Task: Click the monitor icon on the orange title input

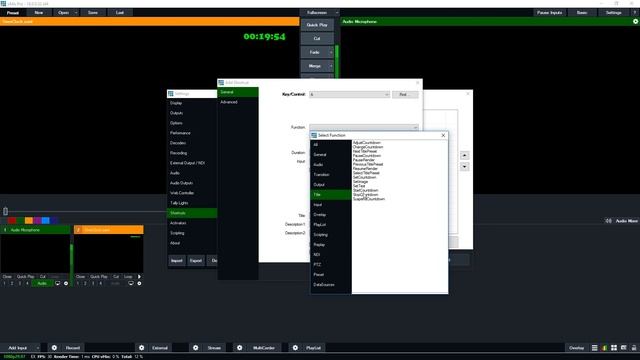Action: 131,283
